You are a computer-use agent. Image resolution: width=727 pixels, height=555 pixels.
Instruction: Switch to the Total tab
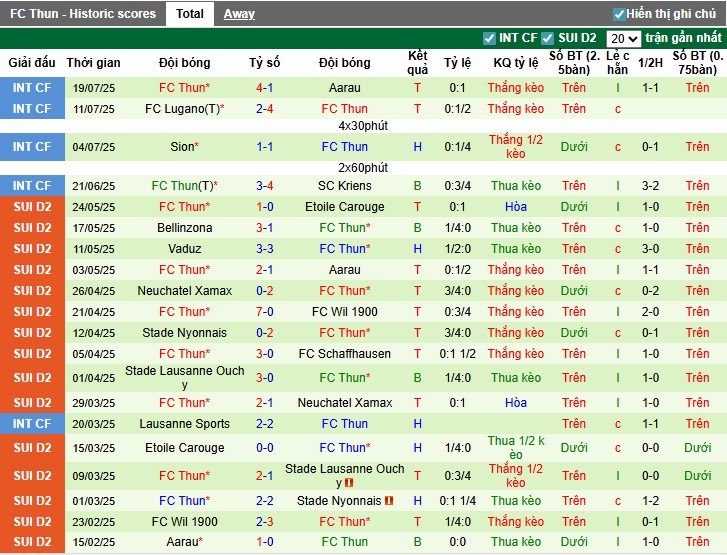point(190,14)
